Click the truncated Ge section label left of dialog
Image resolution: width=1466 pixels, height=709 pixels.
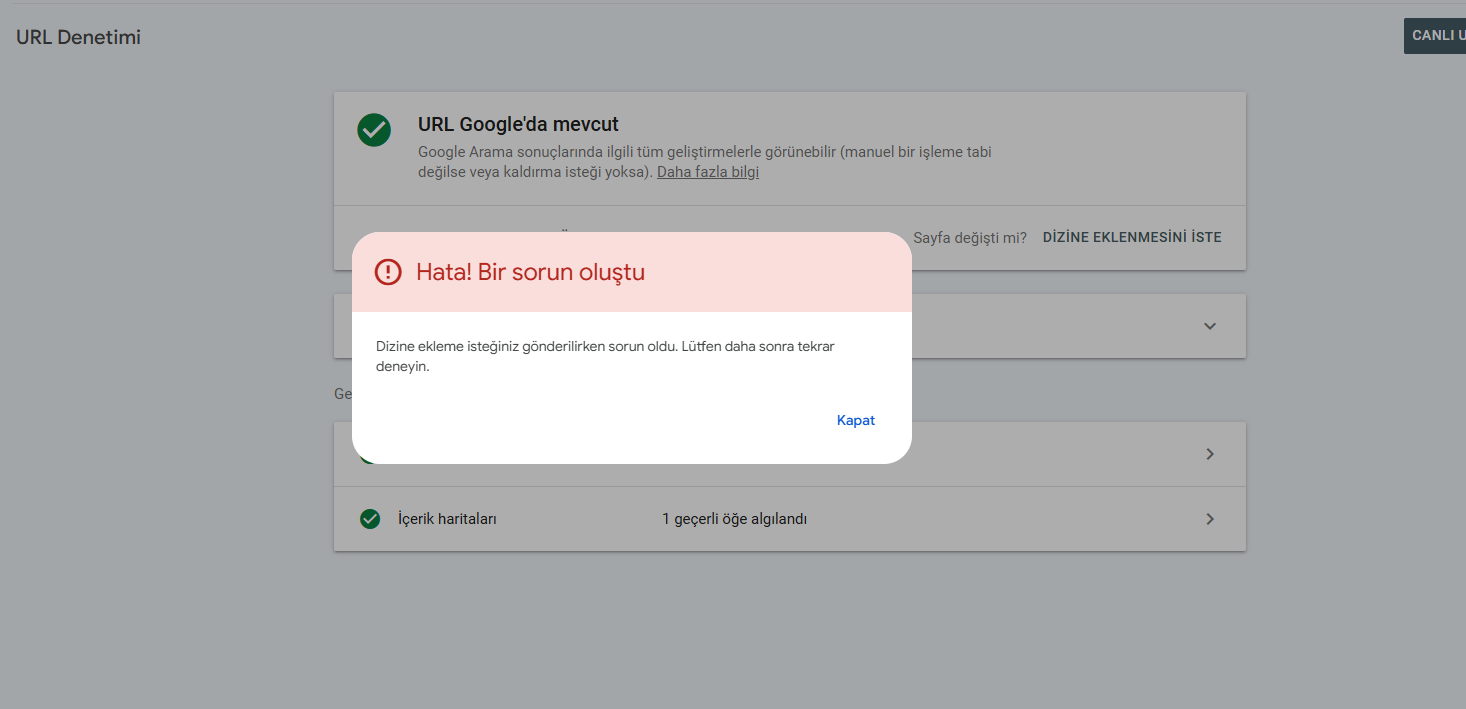pos(342,394)
